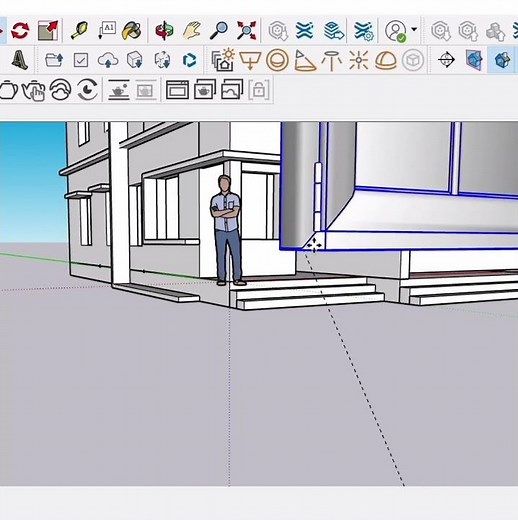Click the checkmark box toolbar icon
Viewport: 518px width, 520px height.
(81, 60)
